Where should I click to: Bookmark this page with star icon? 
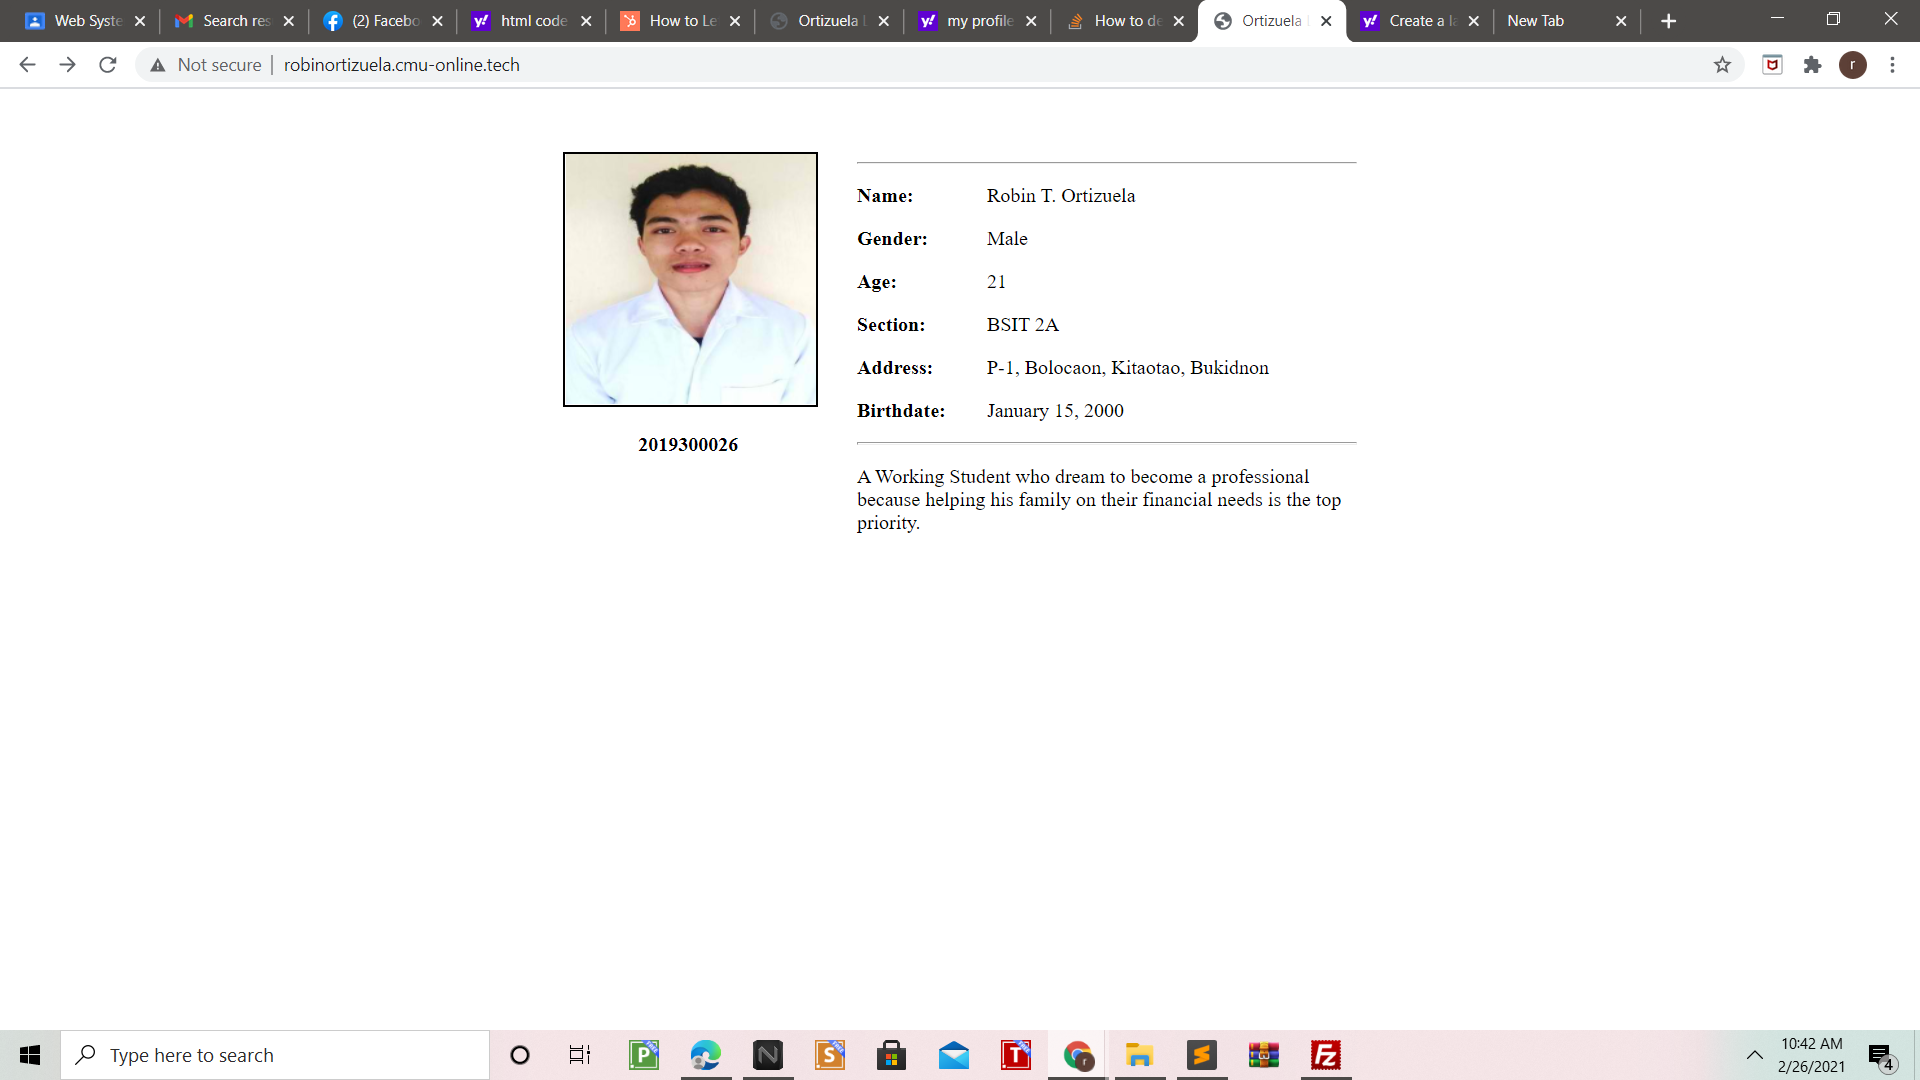click(1722, 65)
